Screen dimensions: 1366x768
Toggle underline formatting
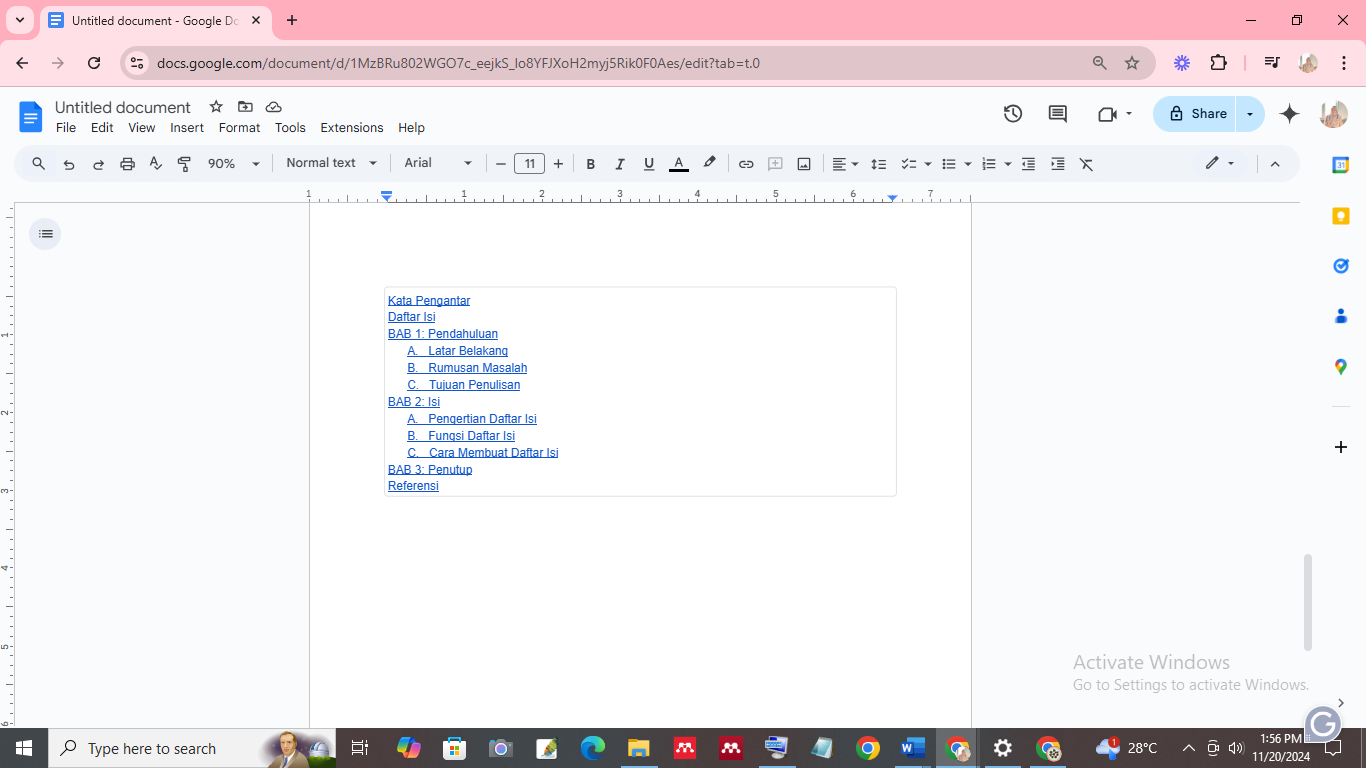(649, 164)
